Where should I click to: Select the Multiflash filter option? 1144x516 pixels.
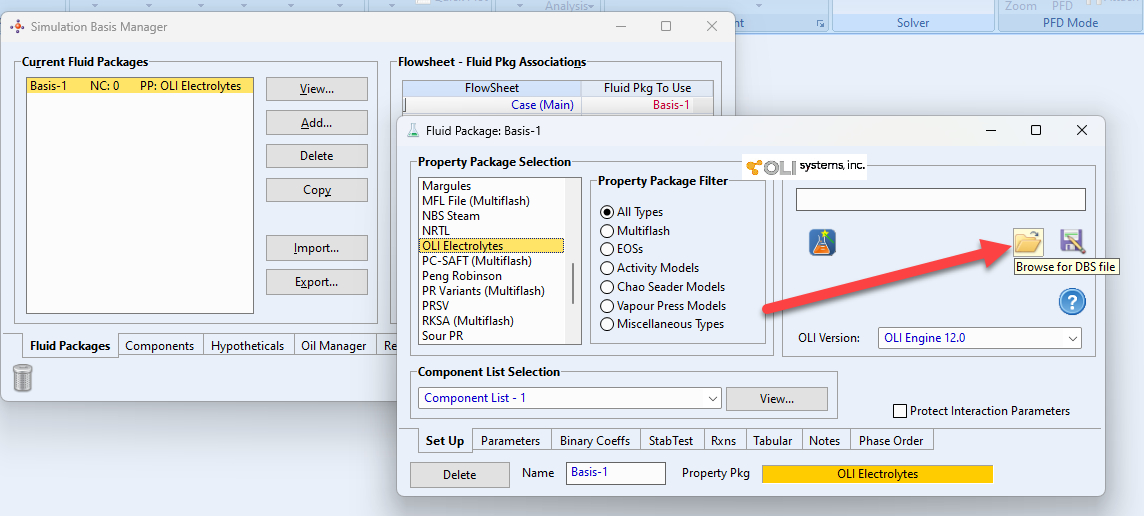pos(606,231)
